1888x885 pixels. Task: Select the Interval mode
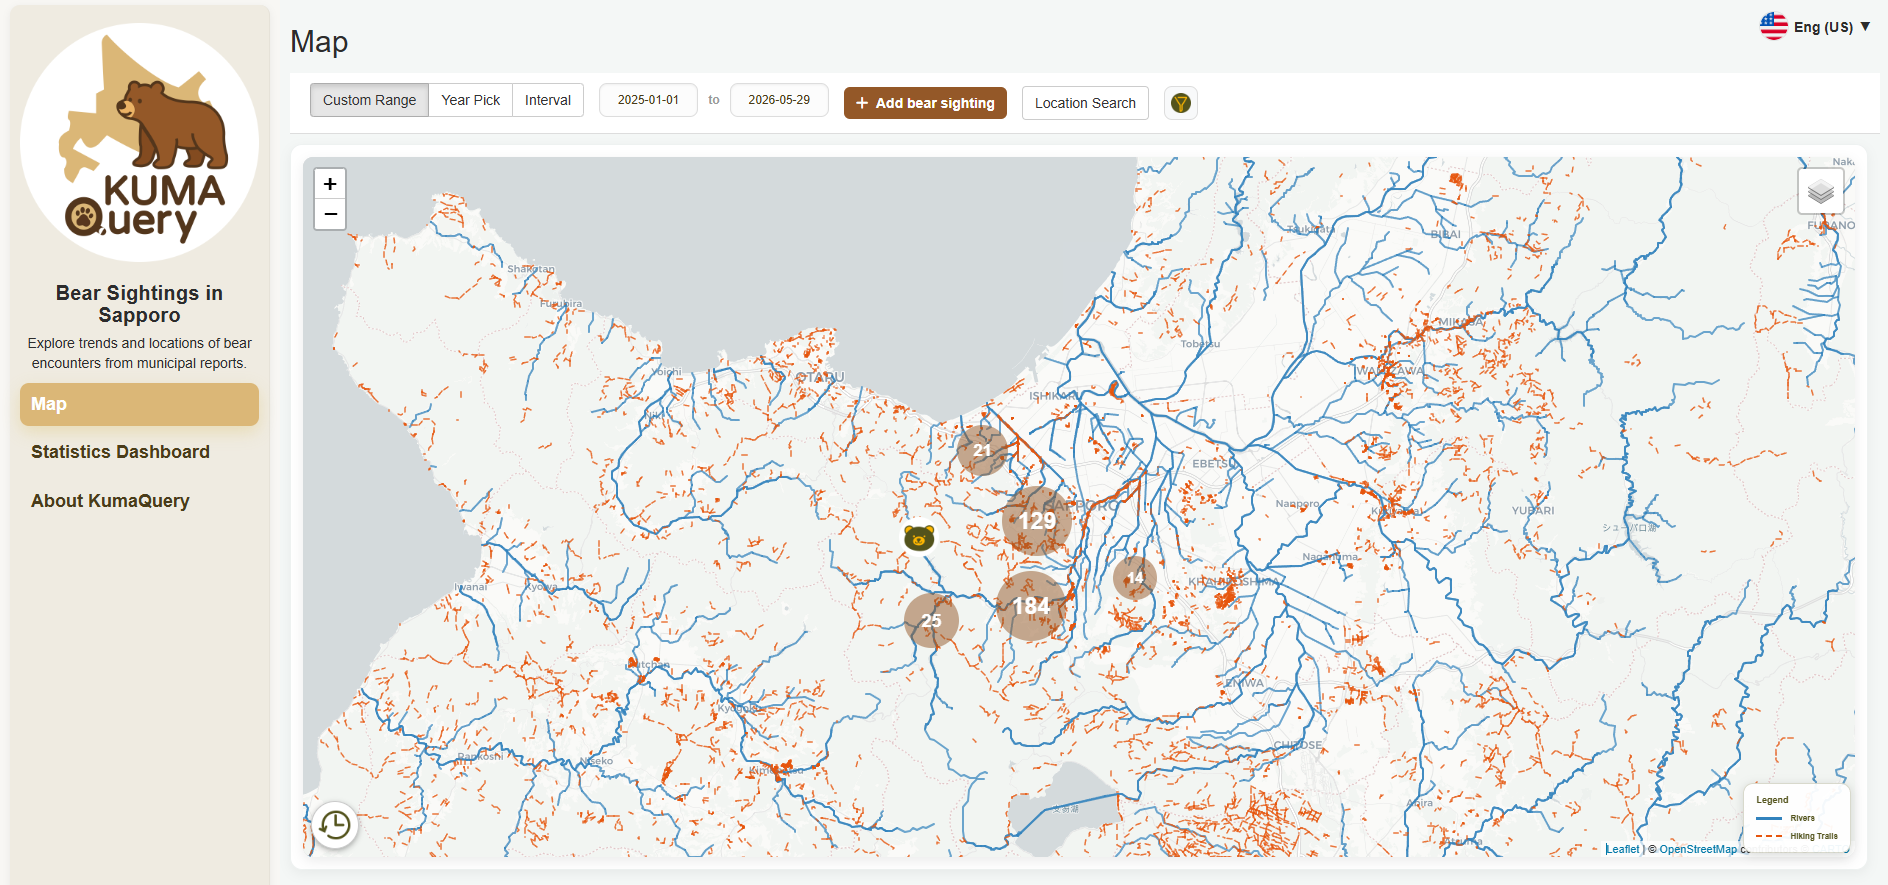click(x=548, y=100)
